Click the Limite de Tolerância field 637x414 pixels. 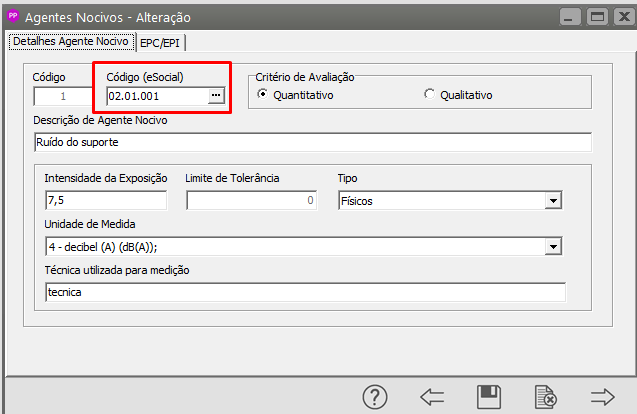251,201
